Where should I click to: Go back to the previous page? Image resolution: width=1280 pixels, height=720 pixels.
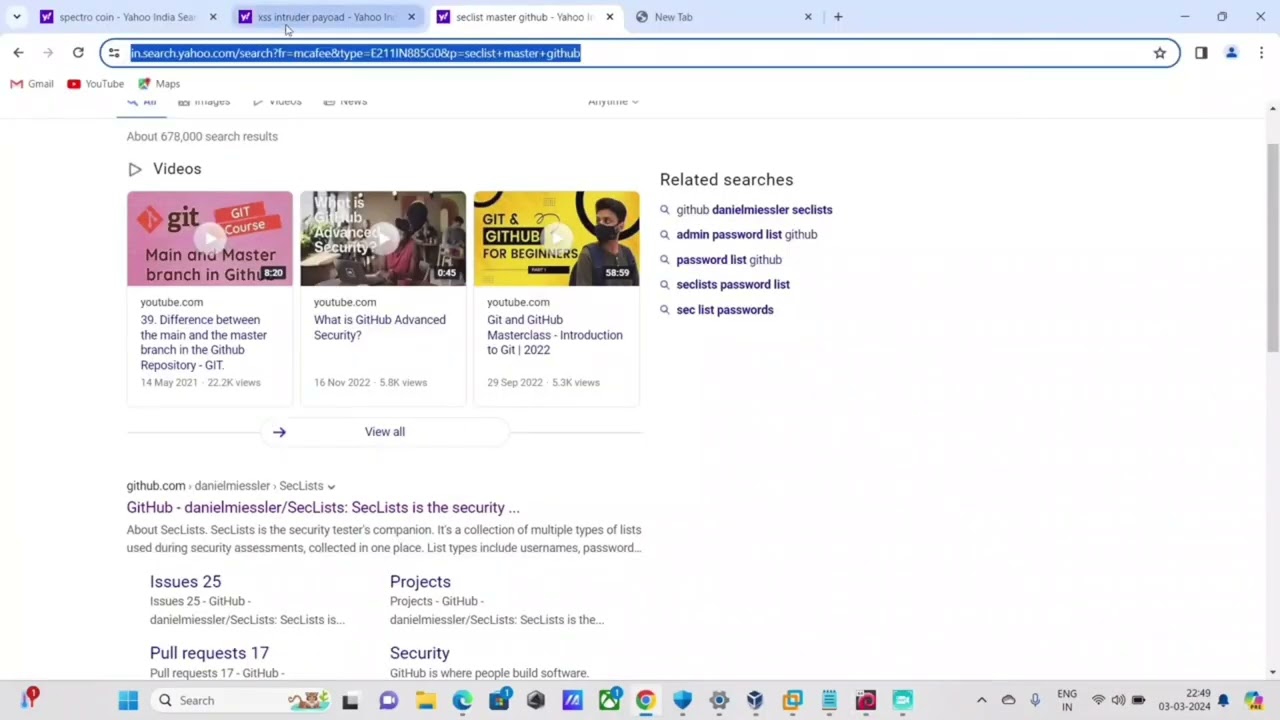point(18,53)
